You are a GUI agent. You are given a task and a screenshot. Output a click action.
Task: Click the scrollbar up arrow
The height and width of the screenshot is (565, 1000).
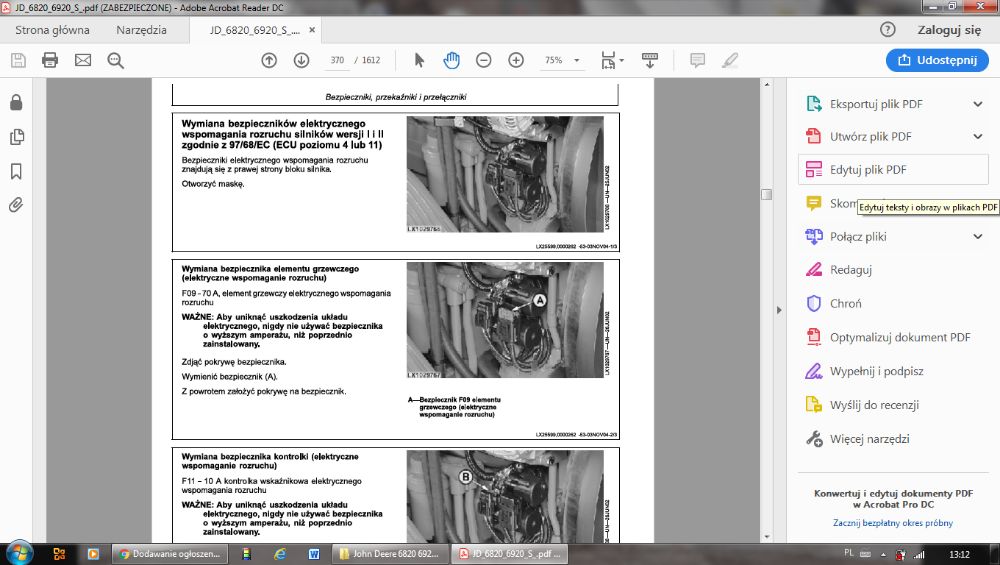coord(767,84)
